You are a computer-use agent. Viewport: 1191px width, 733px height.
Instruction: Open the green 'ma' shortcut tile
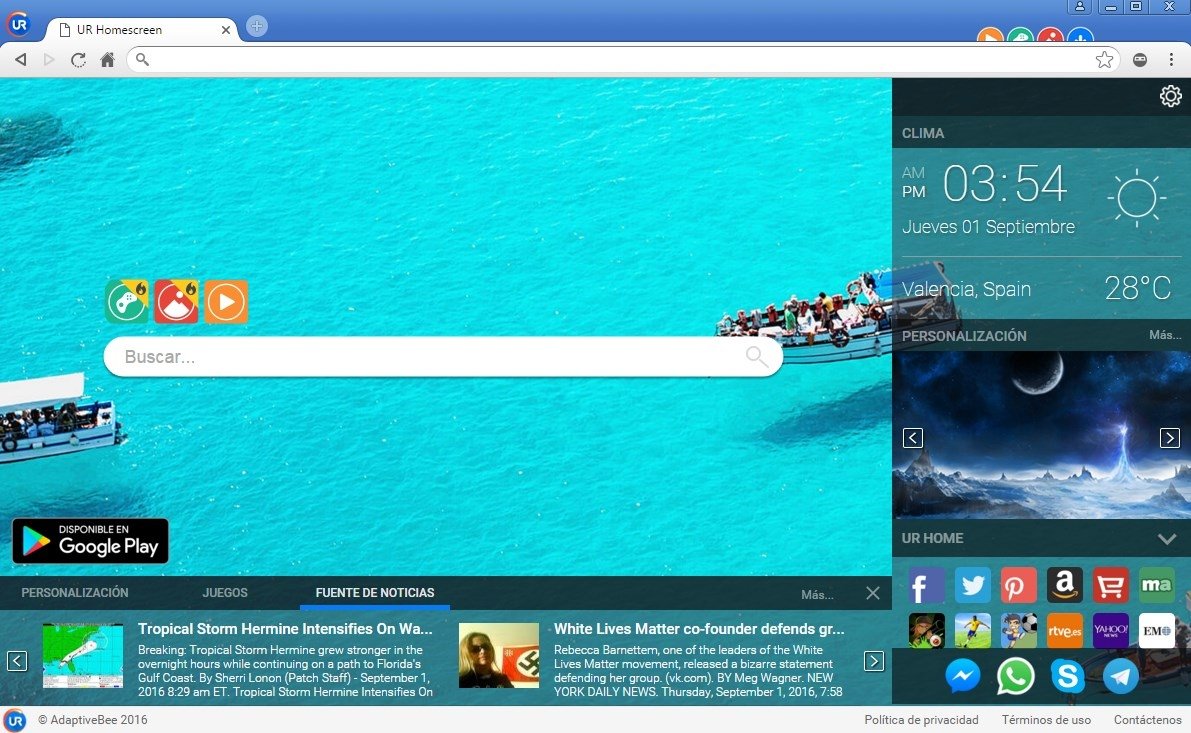point(1156,586)
